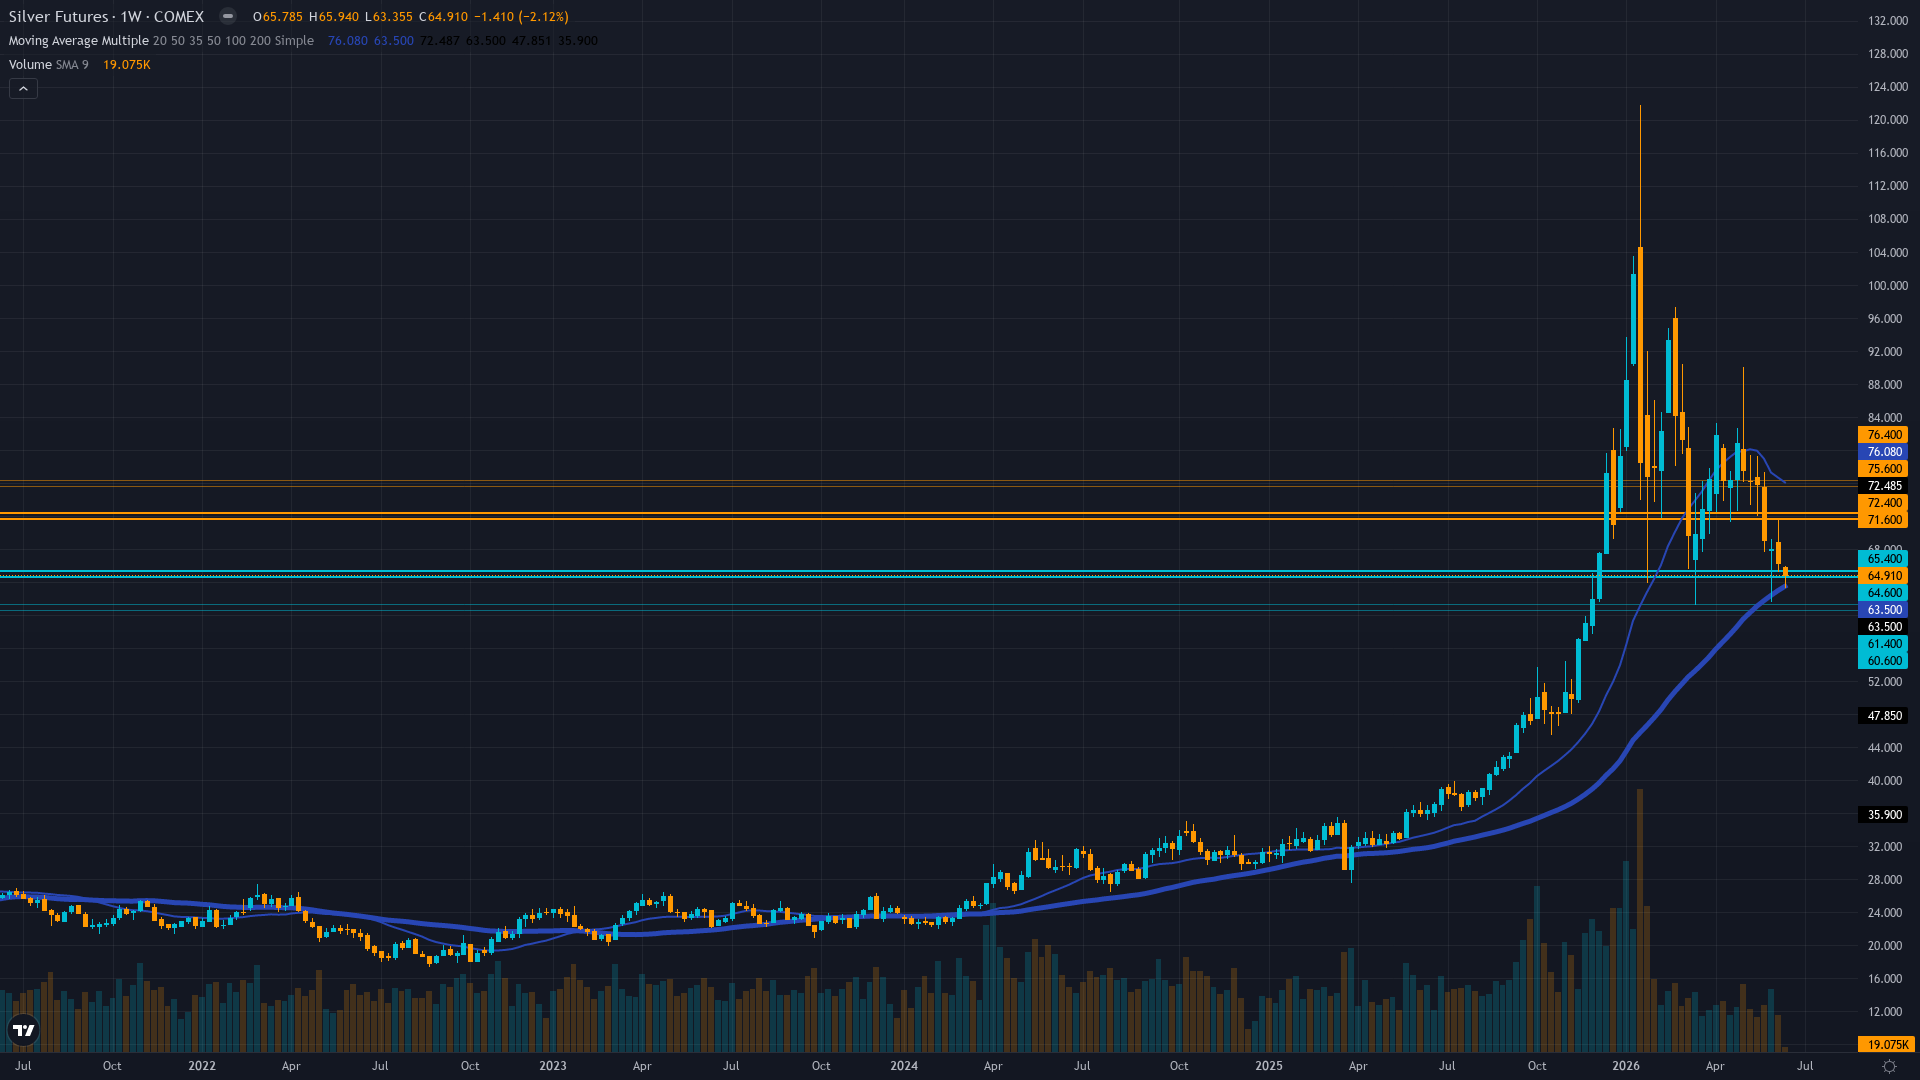Viewport: 1920px width, 1080px height.
Task: Open chart settings gear at bottom right corner
Action: click(x=1889, y=1066)
